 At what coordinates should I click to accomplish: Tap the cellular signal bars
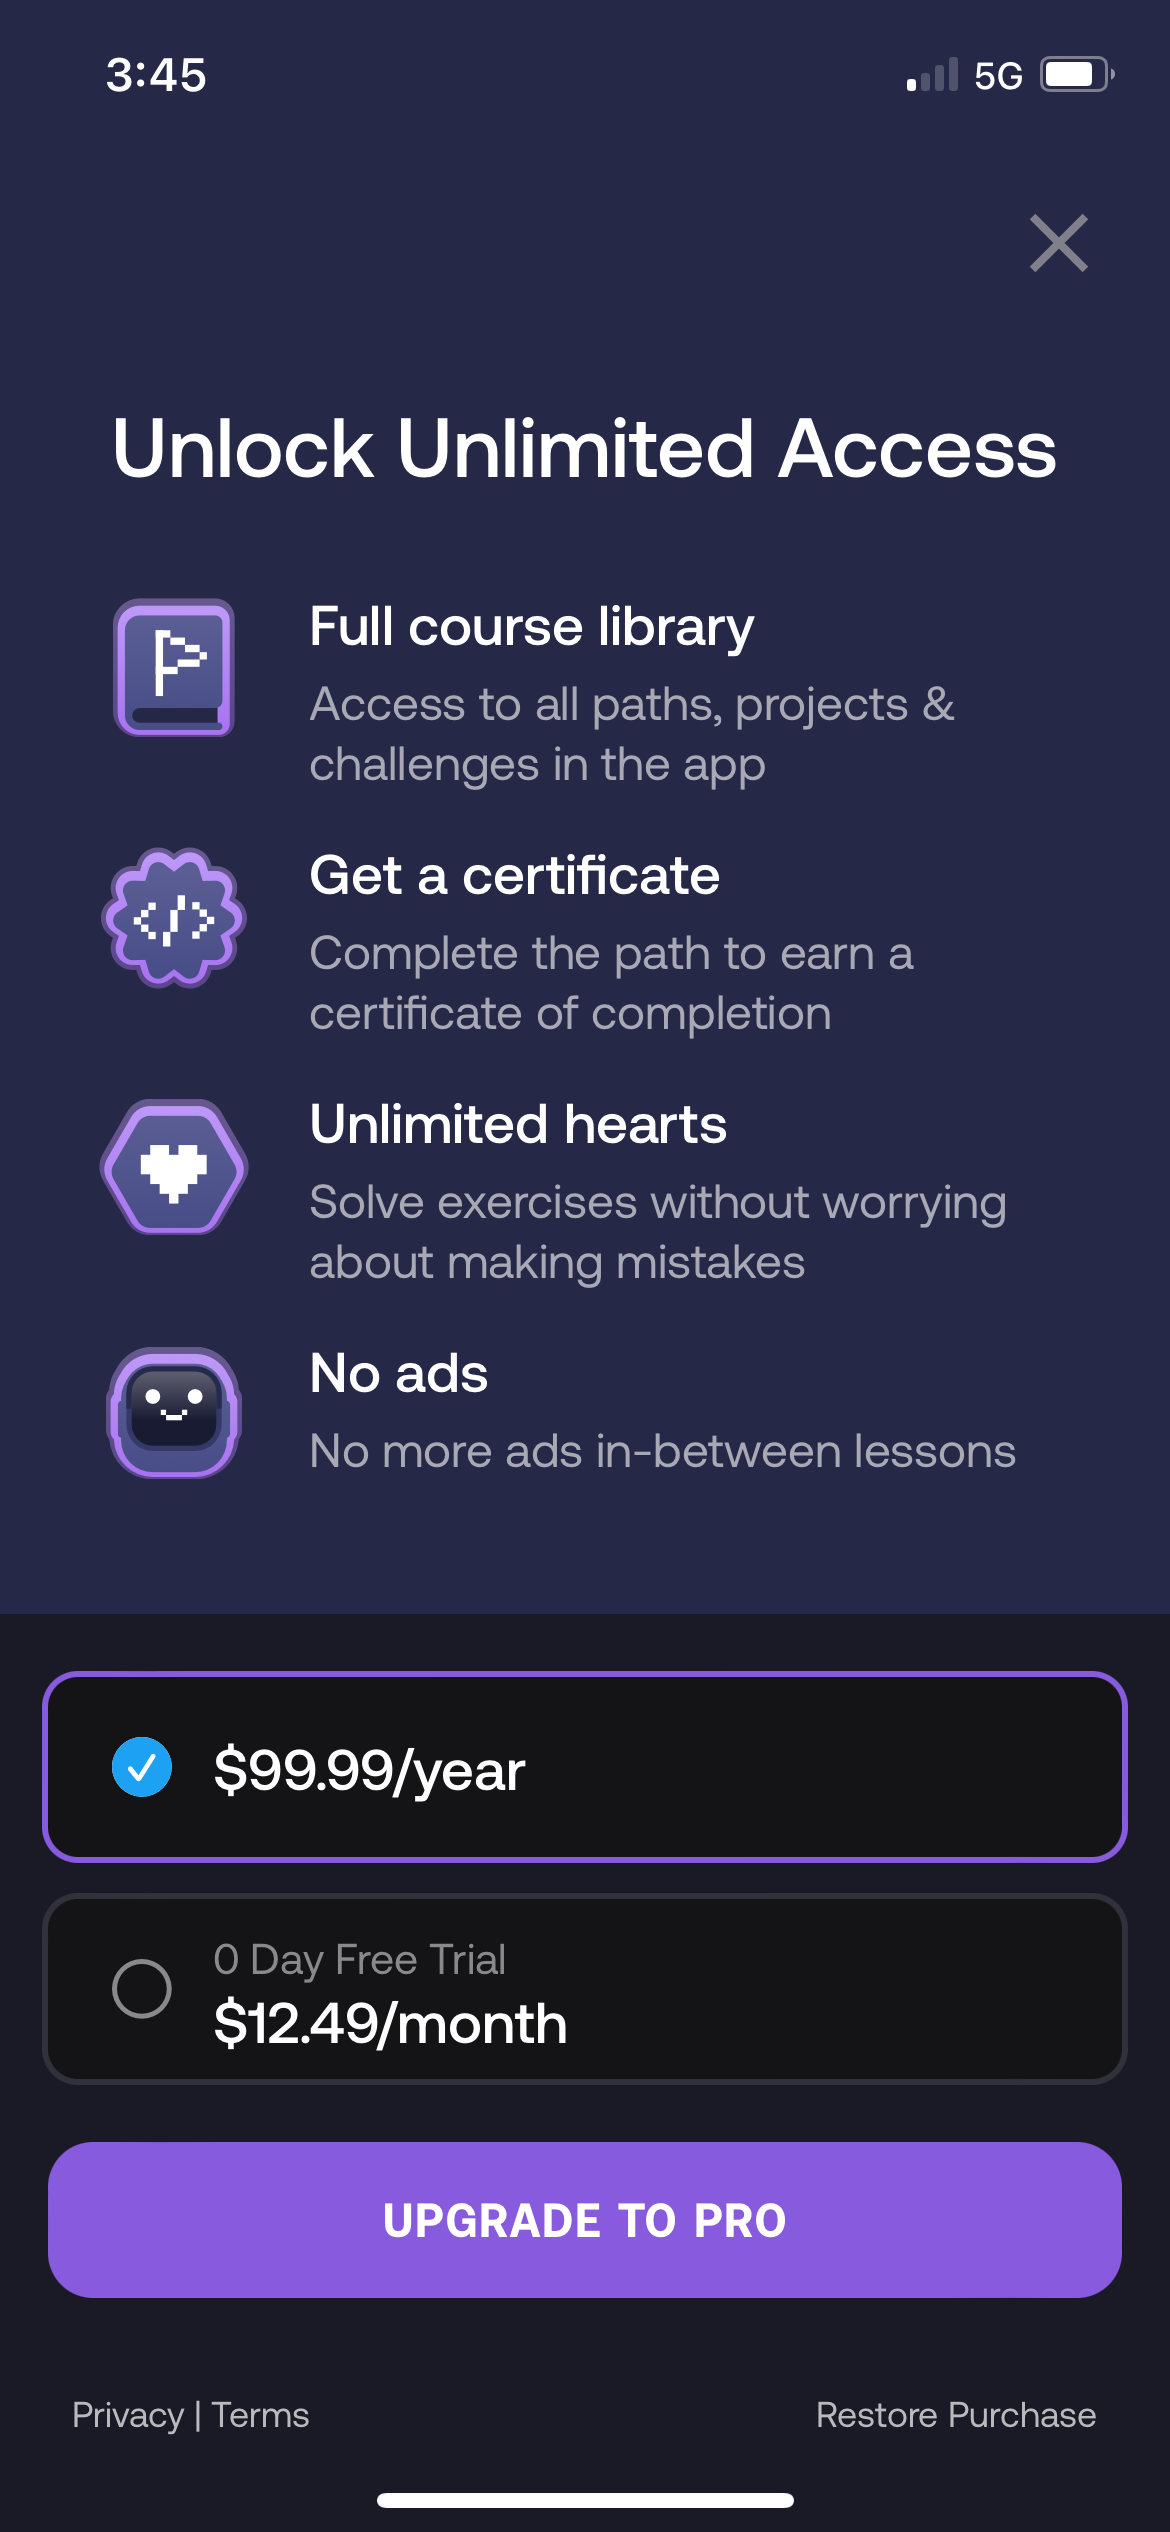929,74
